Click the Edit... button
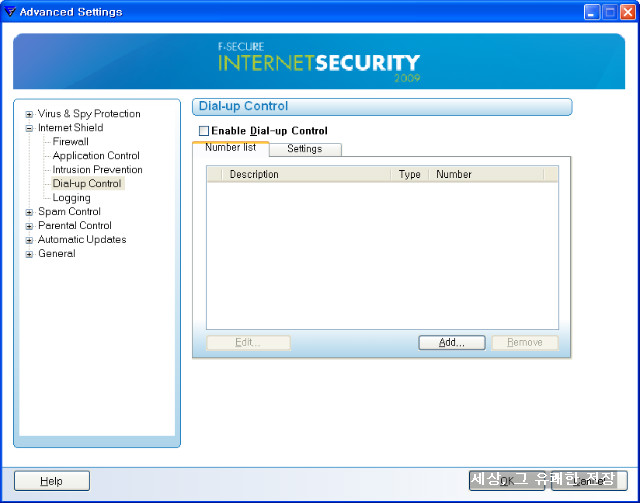The image size is (640, 503). [249, 343]
